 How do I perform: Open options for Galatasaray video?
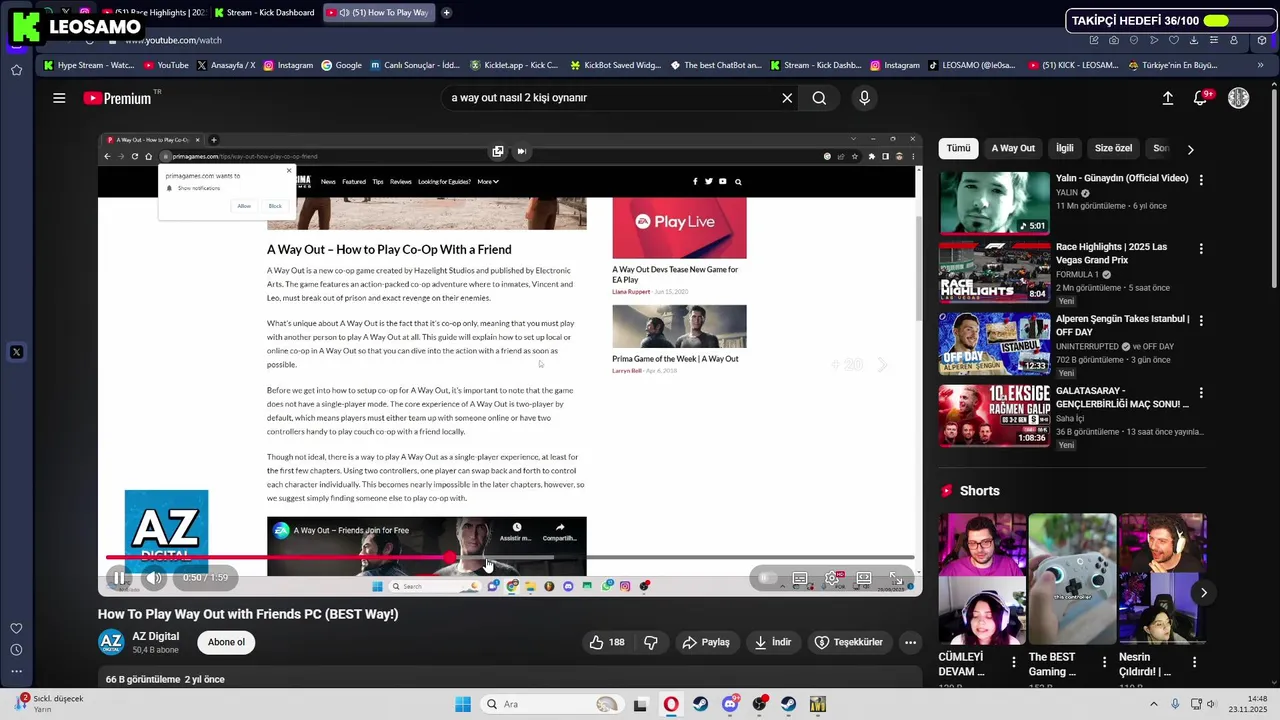click(x=1201, y=393)
